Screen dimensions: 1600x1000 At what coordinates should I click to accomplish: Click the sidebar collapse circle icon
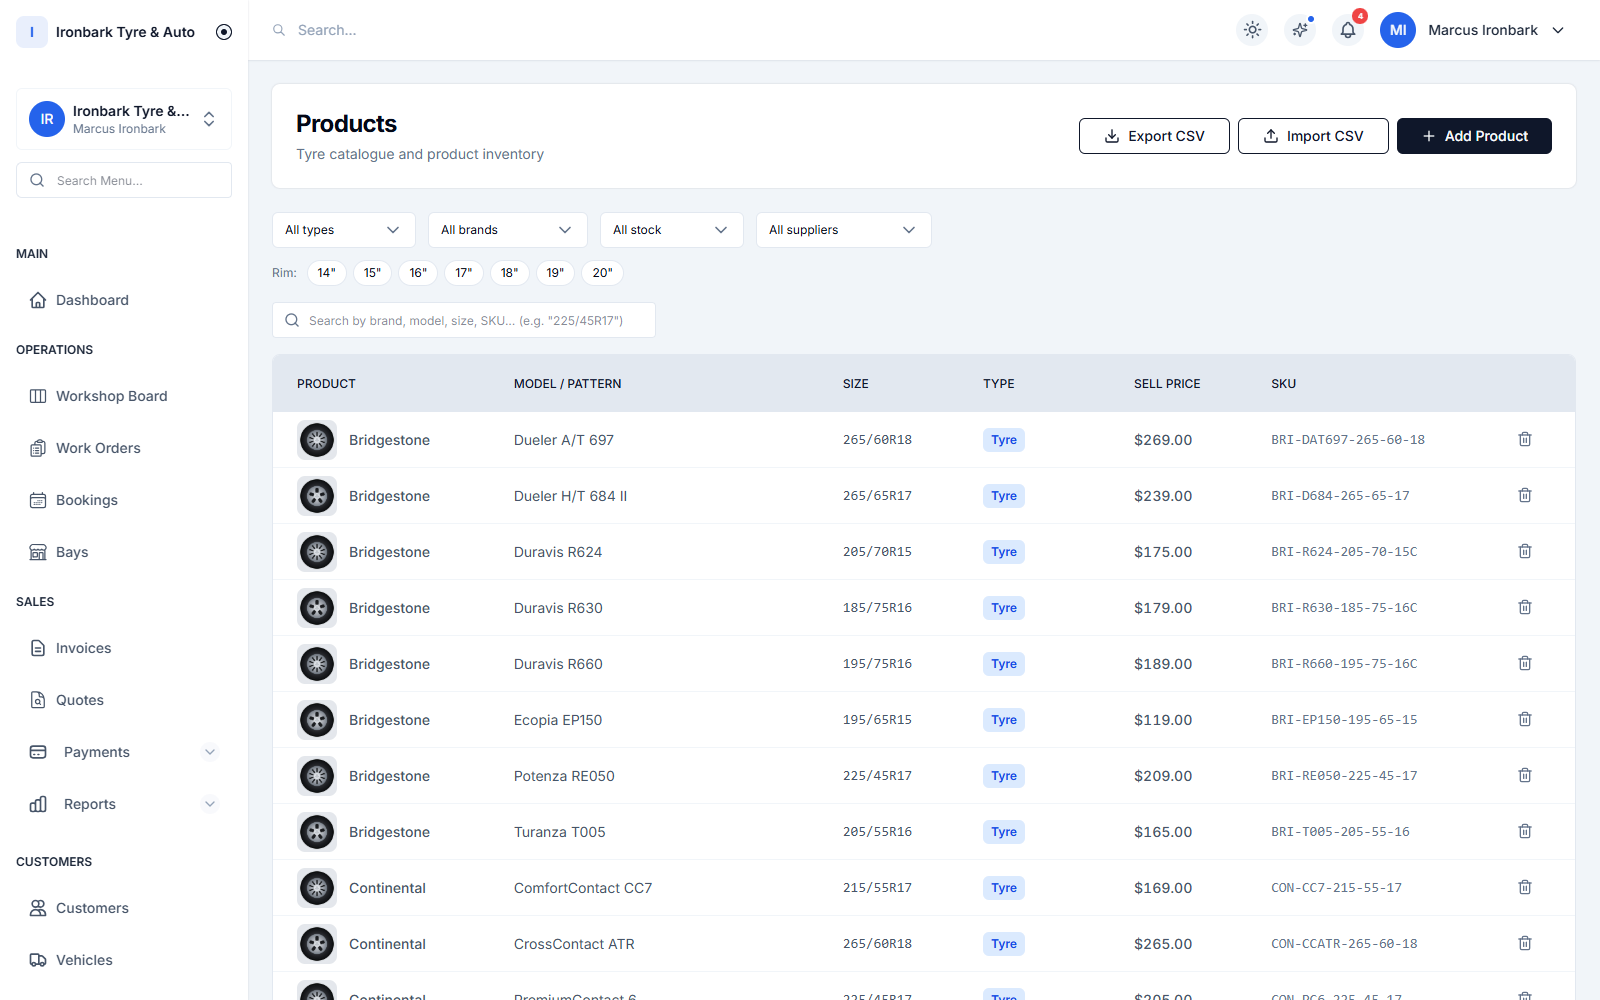coord(224,32)
